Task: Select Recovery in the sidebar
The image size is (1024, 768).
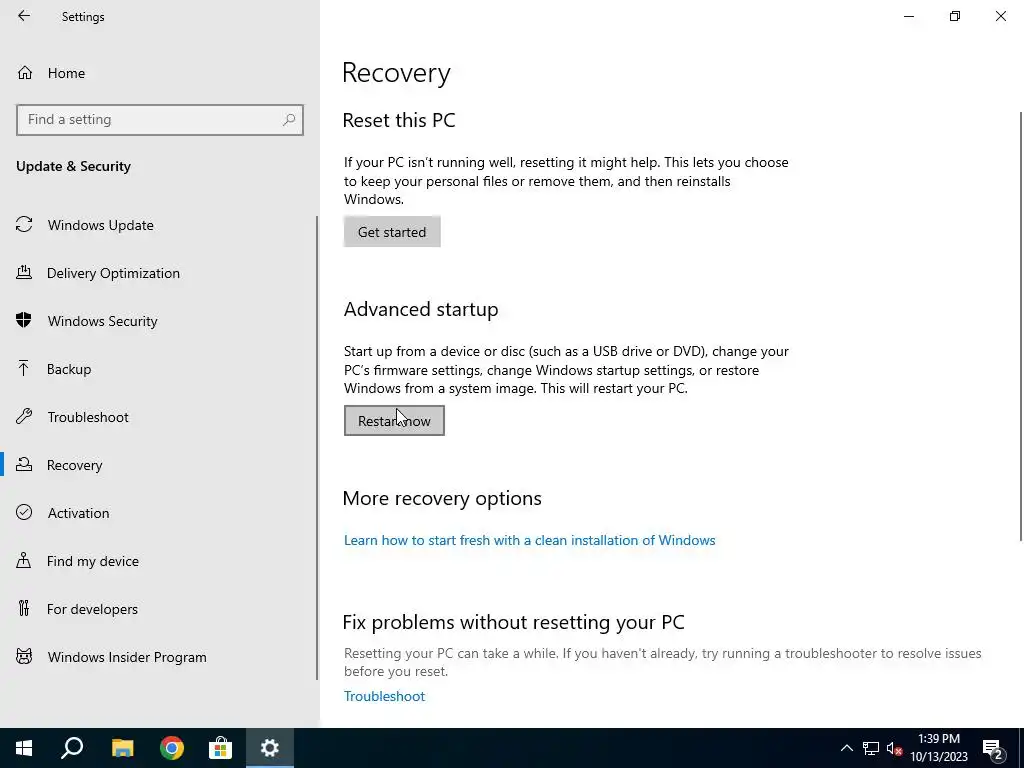Action: click(74, 465)
